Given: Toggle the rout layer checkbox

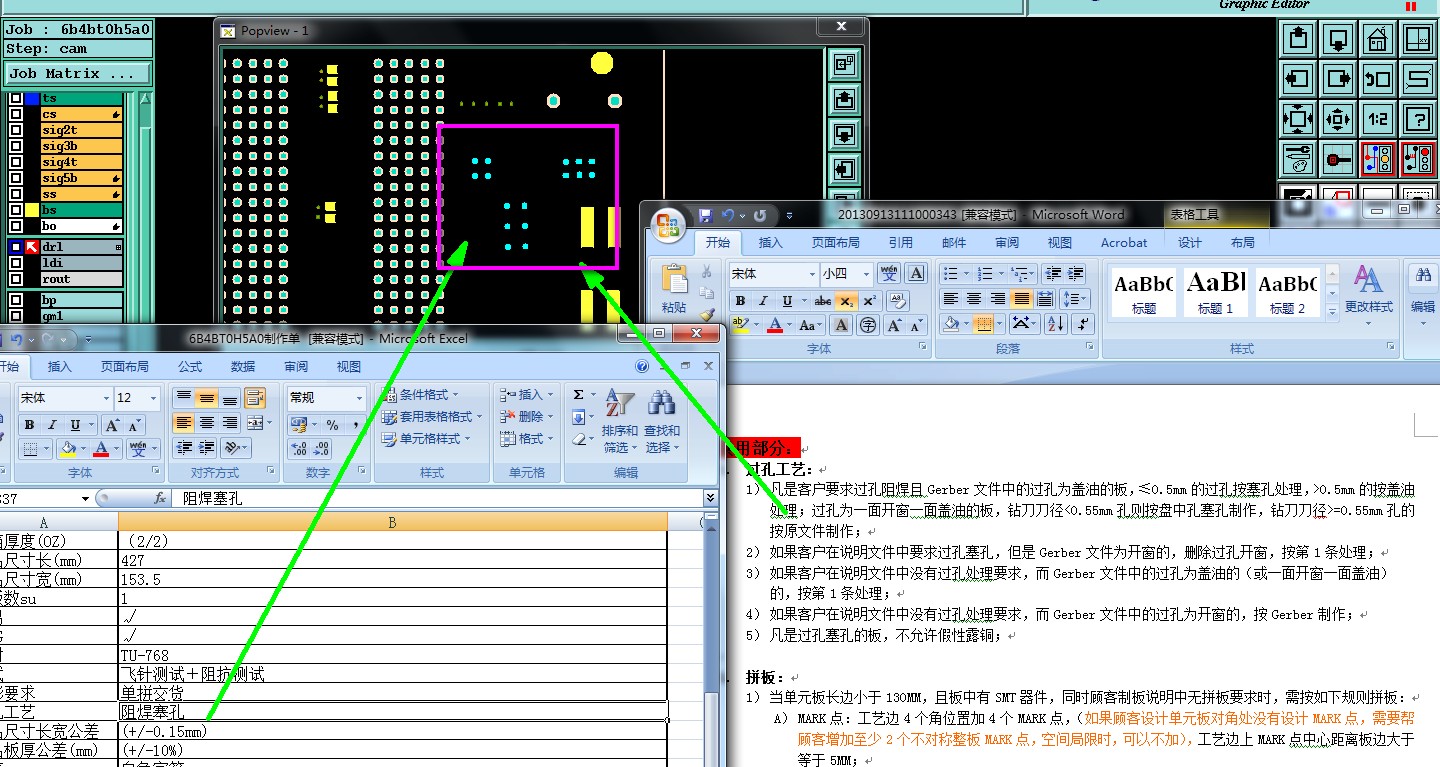Looking at the screenshot, I should [x=15, y=279].
